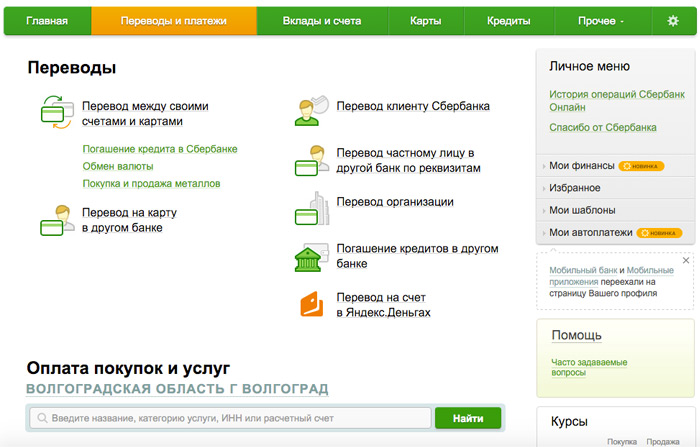Image resolution: width=700 pixels, height=447 pixels.
Task: Expand the Избранное section
Action: (x=574, y=188)
